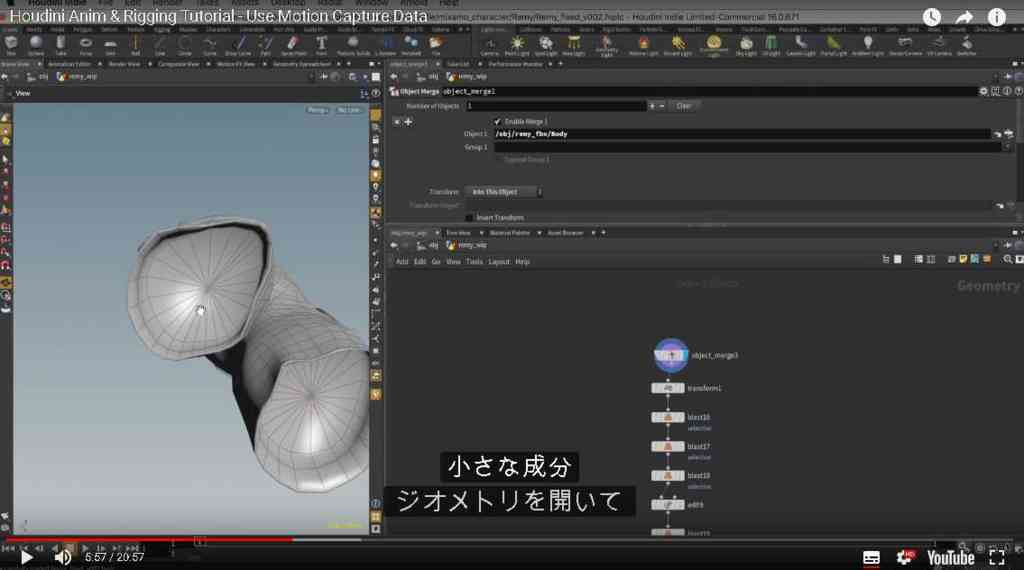Add a GI Light from shelf
Viewport: 1024px width, 570px height.
tap(771, 44)
